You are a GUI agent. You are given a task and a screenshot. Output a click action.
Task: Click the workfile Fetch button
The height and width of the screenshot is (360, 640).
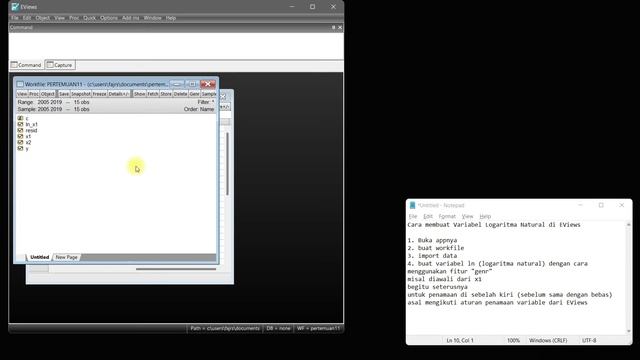(153, 94)
